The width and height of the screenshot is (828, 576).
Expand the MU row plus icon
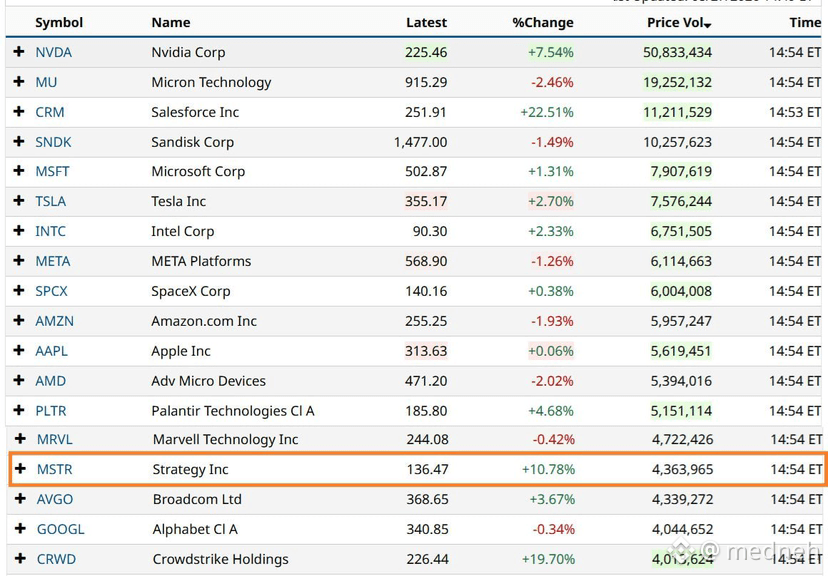click(19, 81)
